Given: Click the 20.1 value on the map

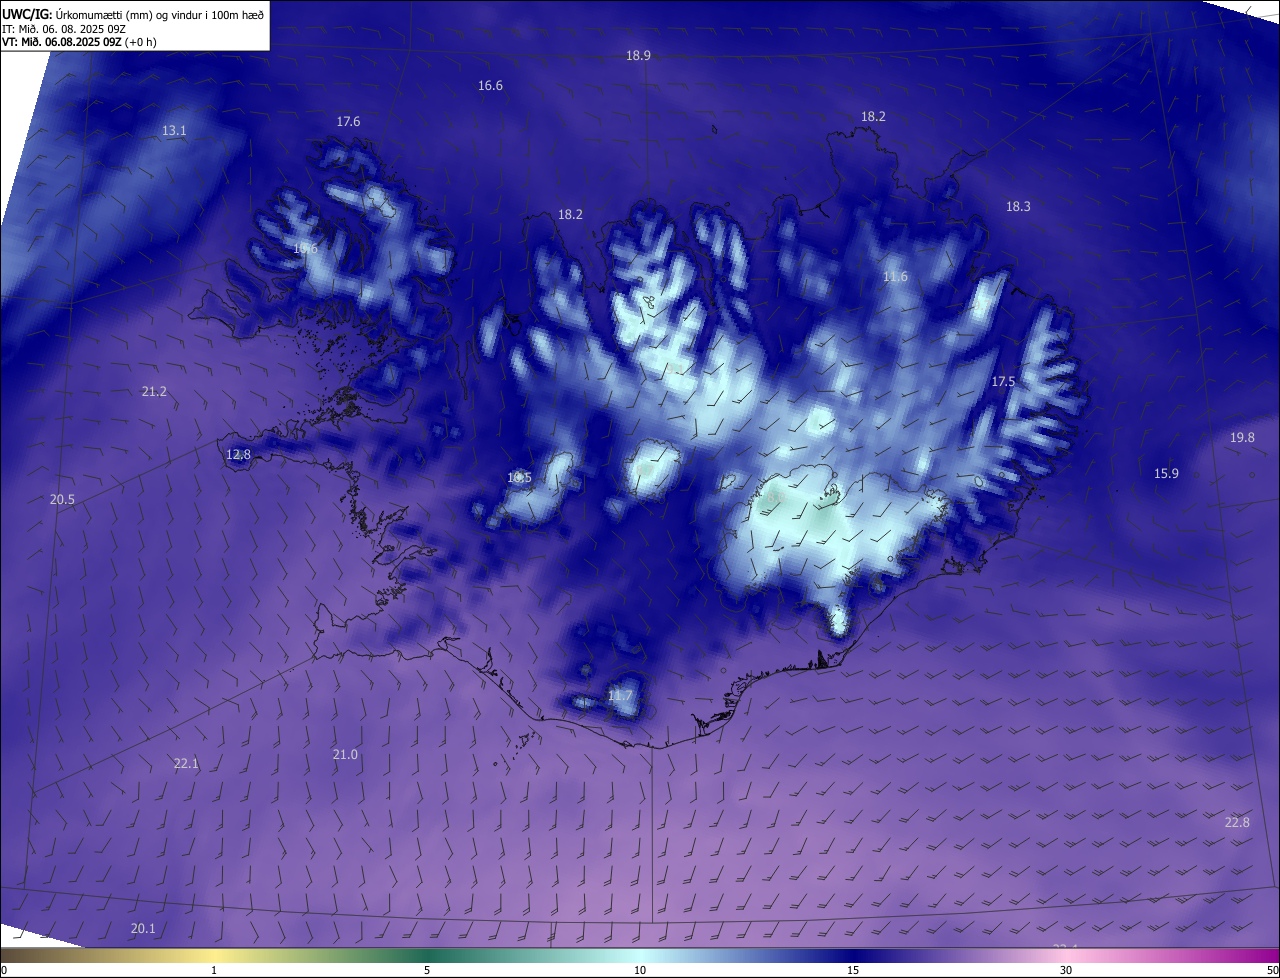Looking at the screenshot, I should (x=143, y=928).
